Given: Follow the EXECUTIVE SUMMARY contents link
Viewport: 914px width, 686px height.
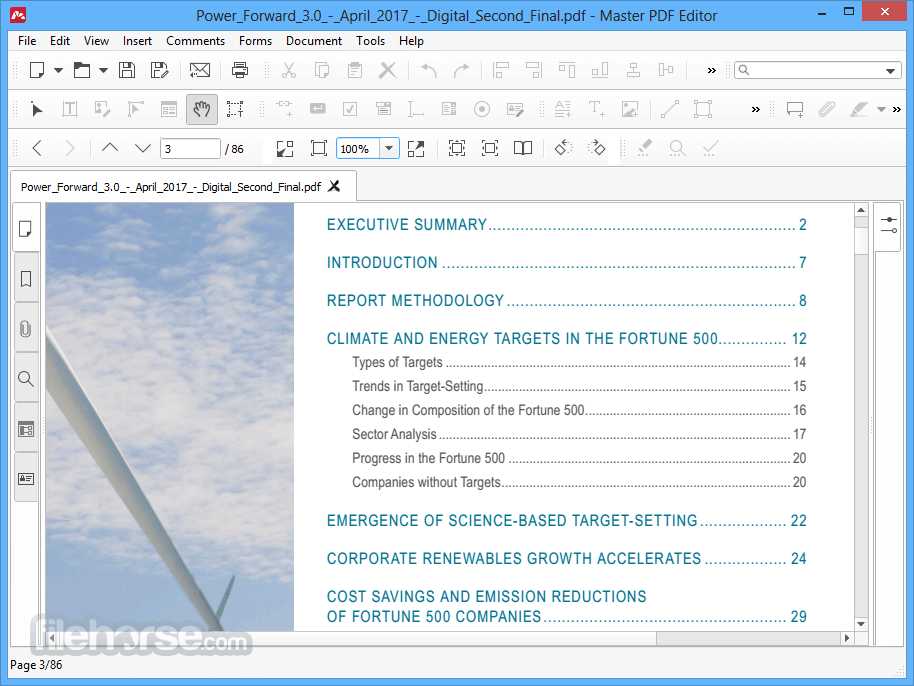Looking at the screenshot, I should (566, 224).
